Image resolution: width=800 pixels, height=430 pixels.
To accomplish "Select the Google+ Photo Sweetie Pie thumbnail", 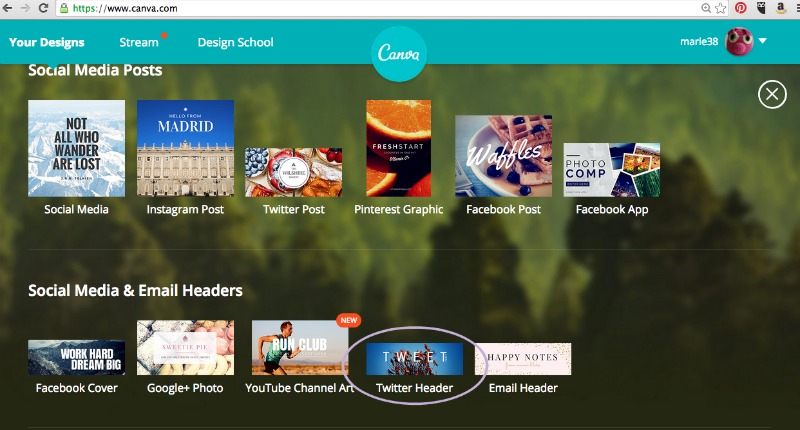I will coord(185,348).
